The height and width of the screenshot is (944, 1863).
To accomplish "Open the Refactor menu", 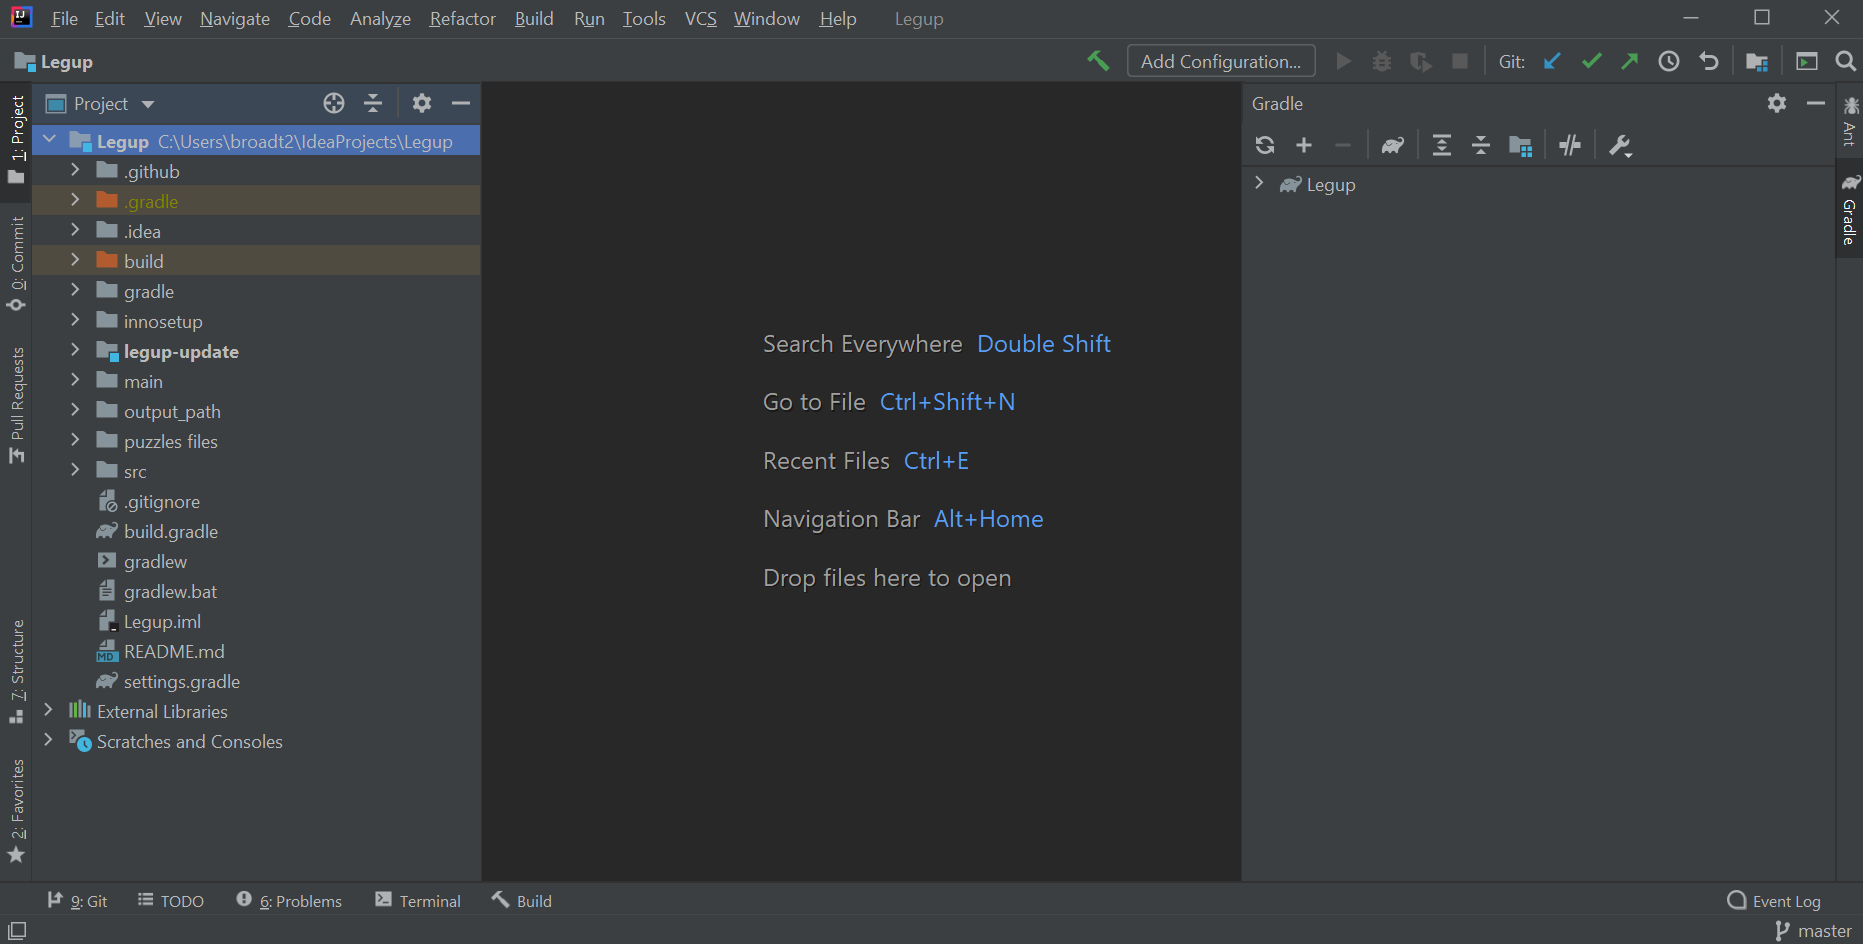I will pyautogui.click(x=463, y=19).
